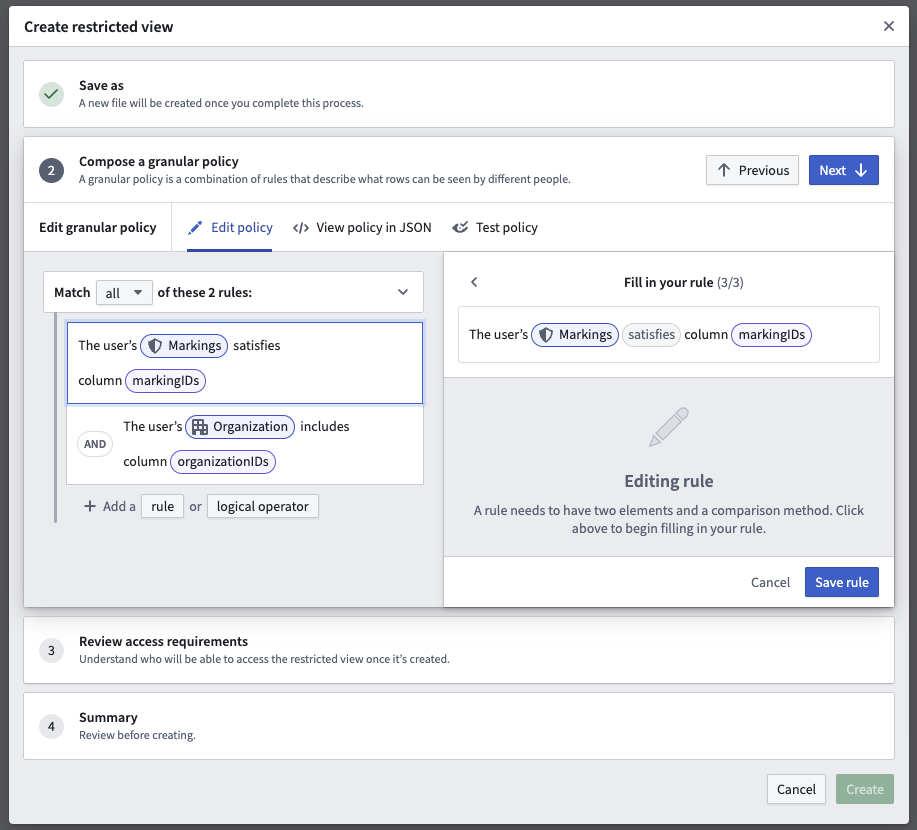
Task: Click the Create button
Action: [864, 790]
